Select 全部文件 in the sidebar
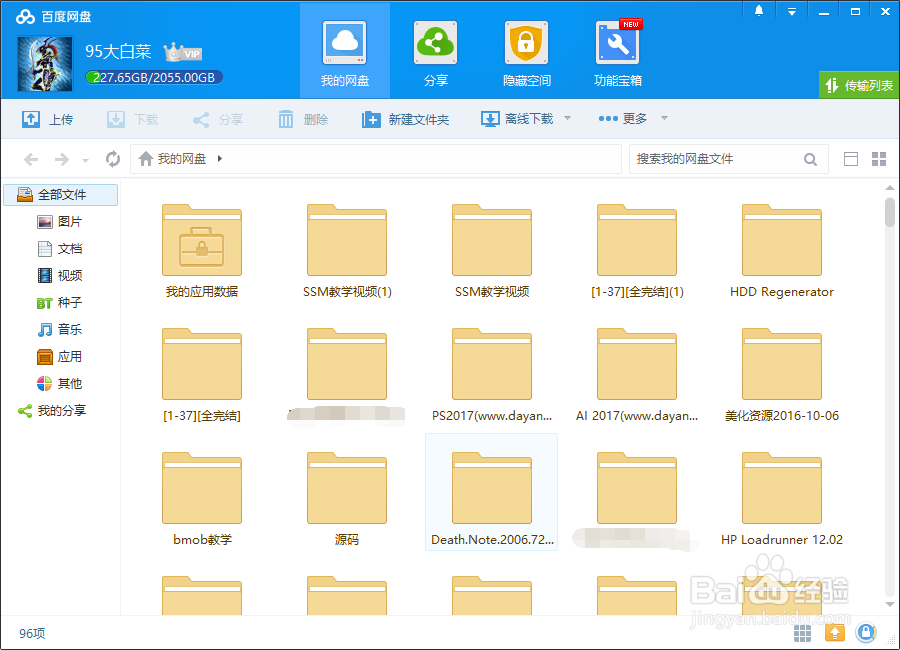Screen dimensions: 900x650 pos(61,195)
